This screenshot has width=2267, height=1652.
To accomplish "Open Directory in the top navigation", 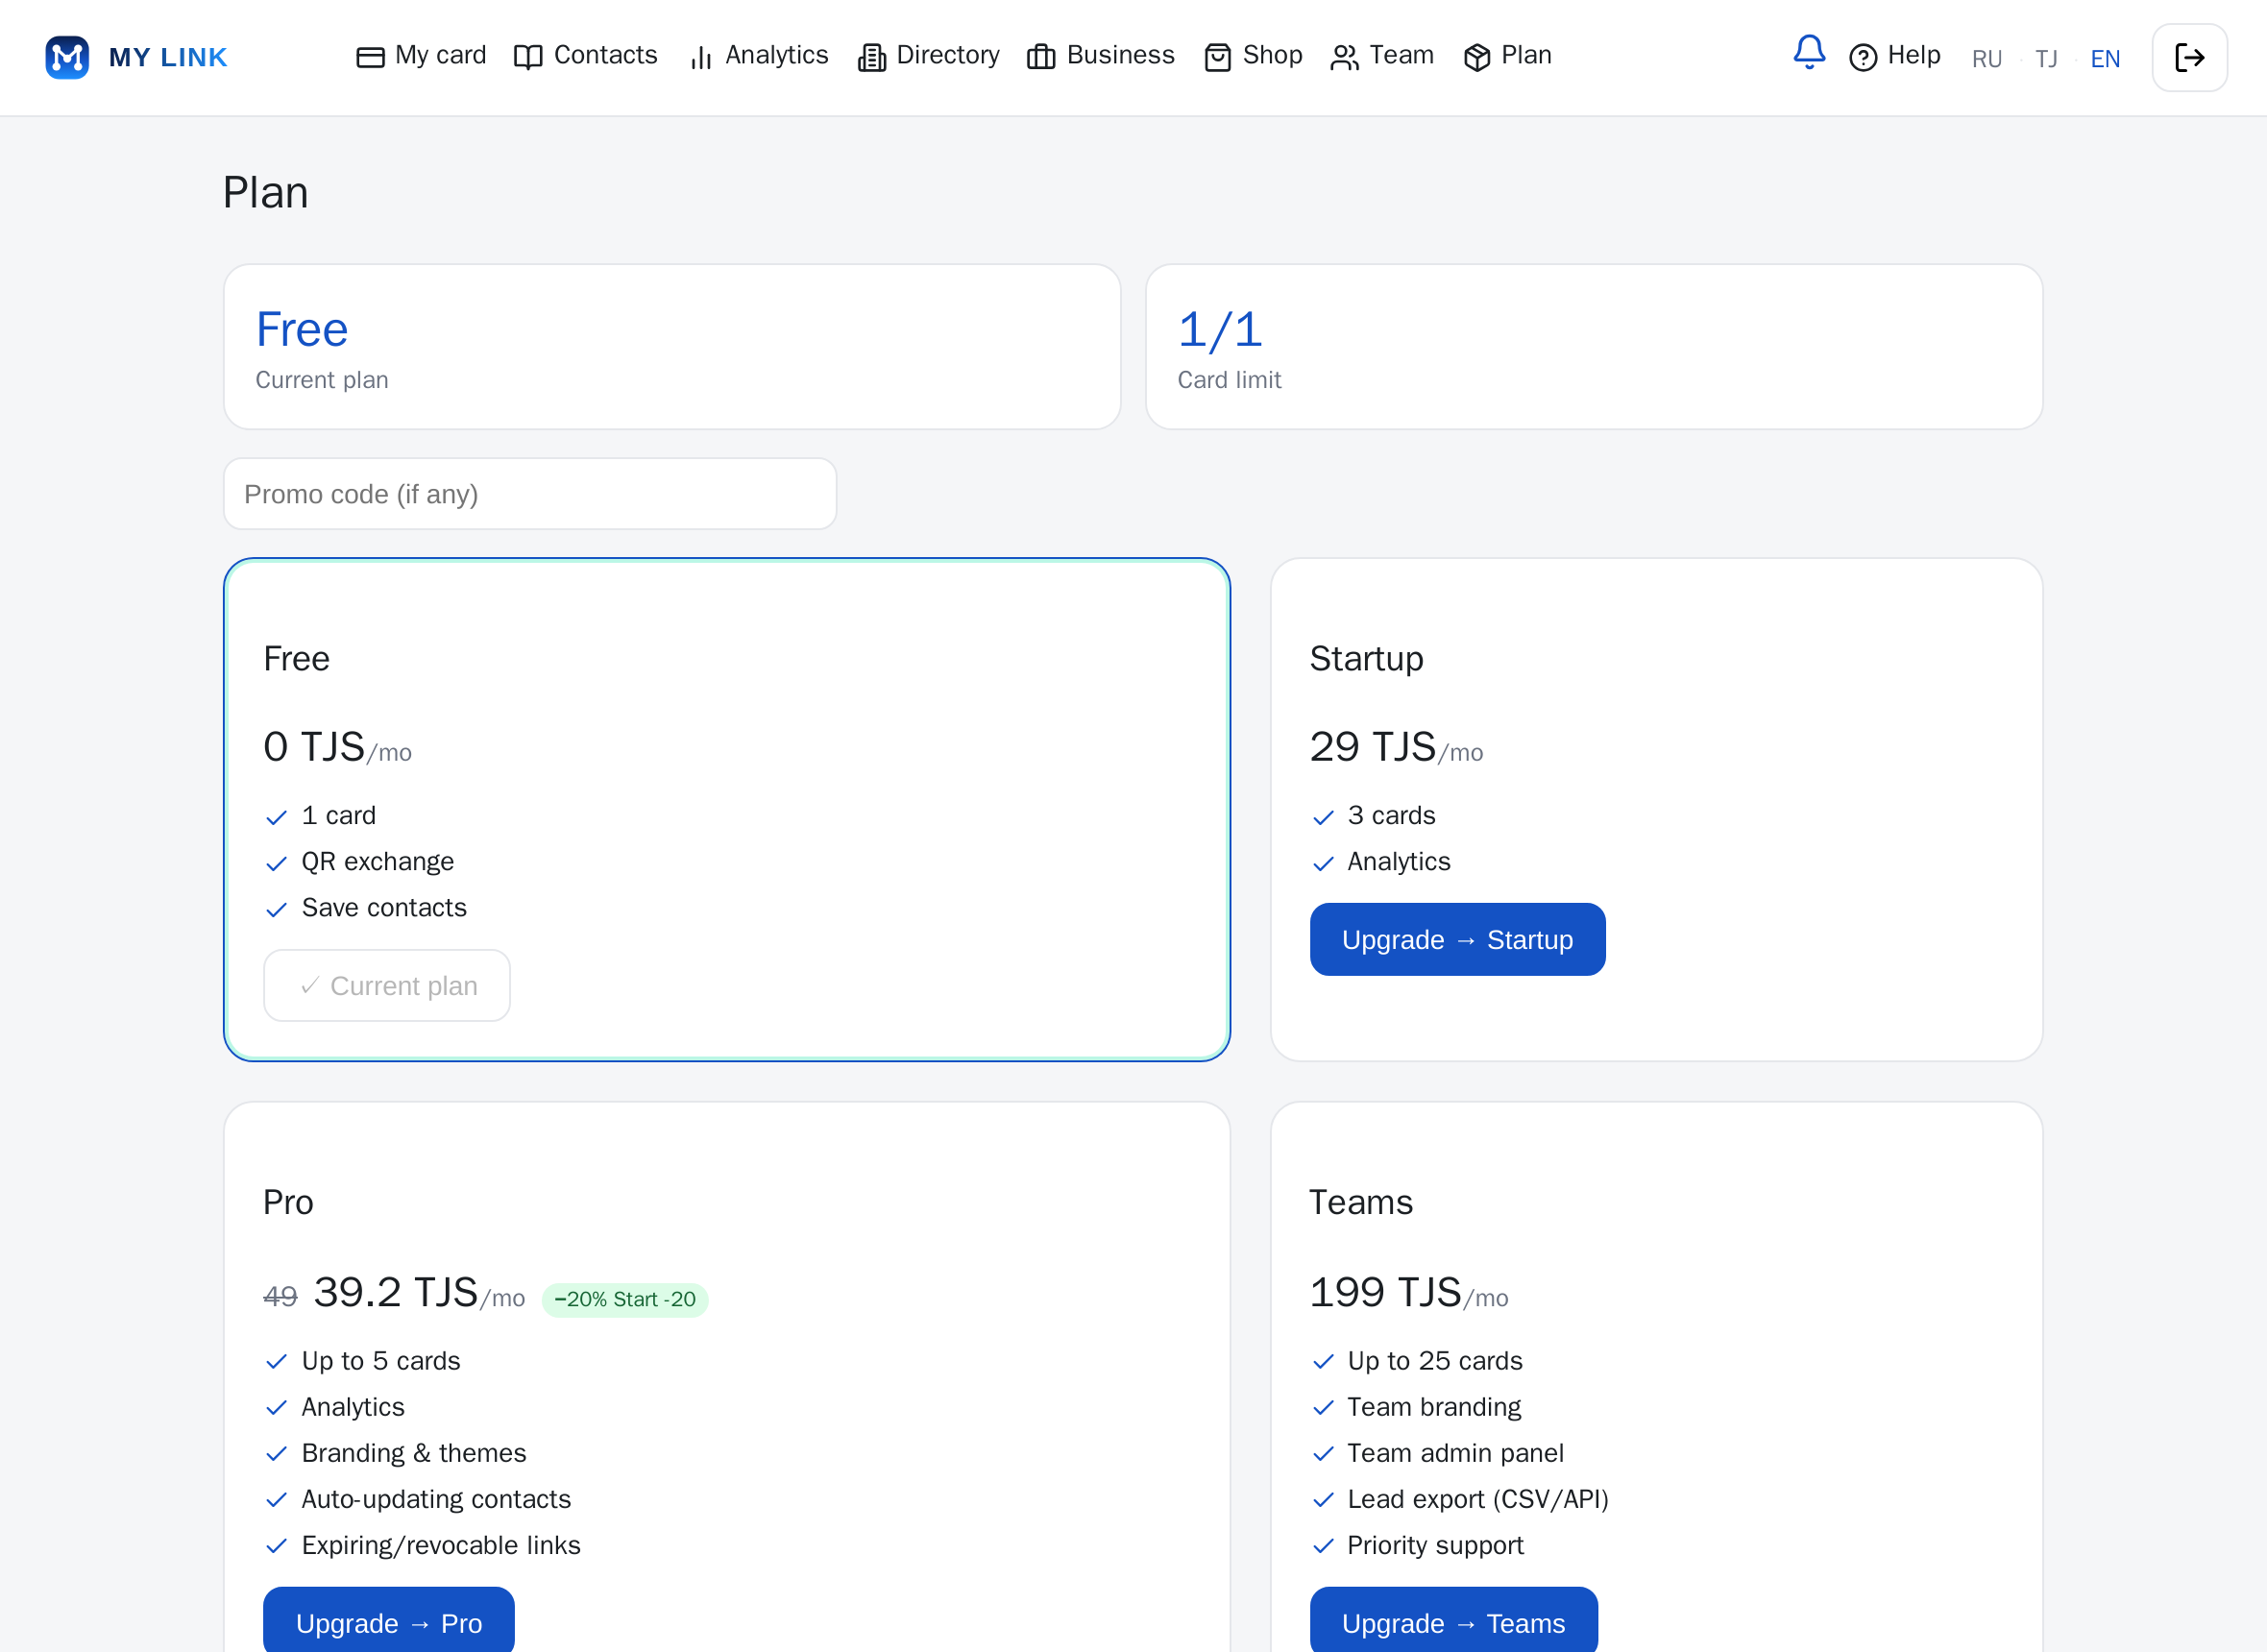I will coord(929,56).
